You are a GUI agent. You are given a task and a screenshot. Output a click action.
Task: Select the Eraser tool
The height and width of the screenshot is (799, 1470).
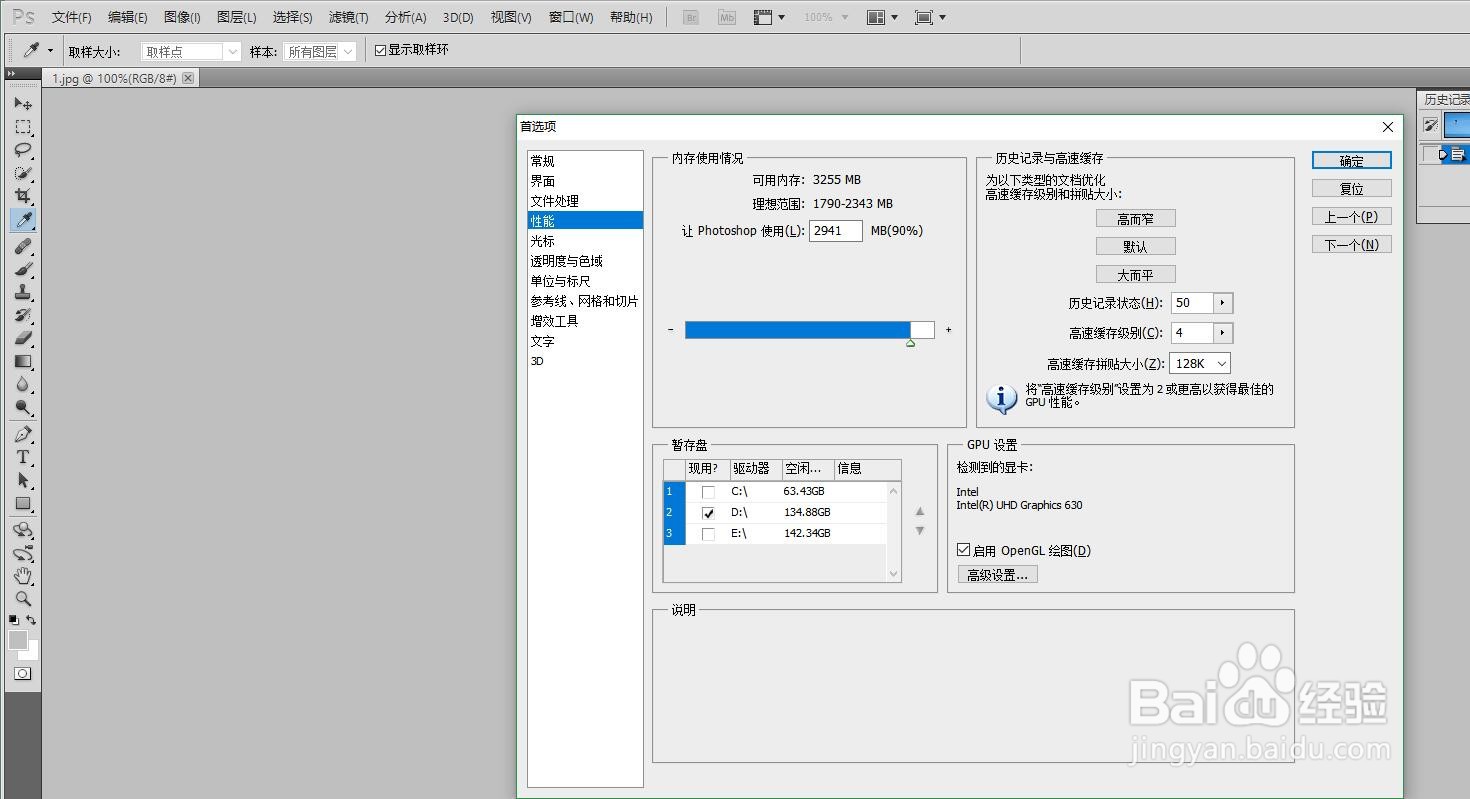tap(23, 338)
